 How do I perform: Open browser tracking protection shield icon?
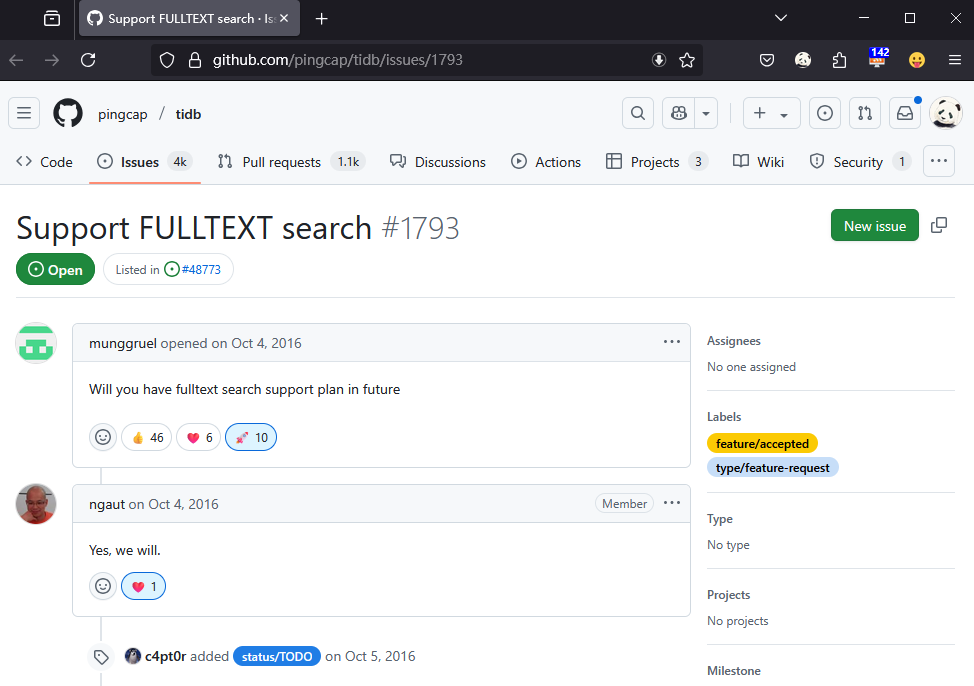(x=167, y=60)
